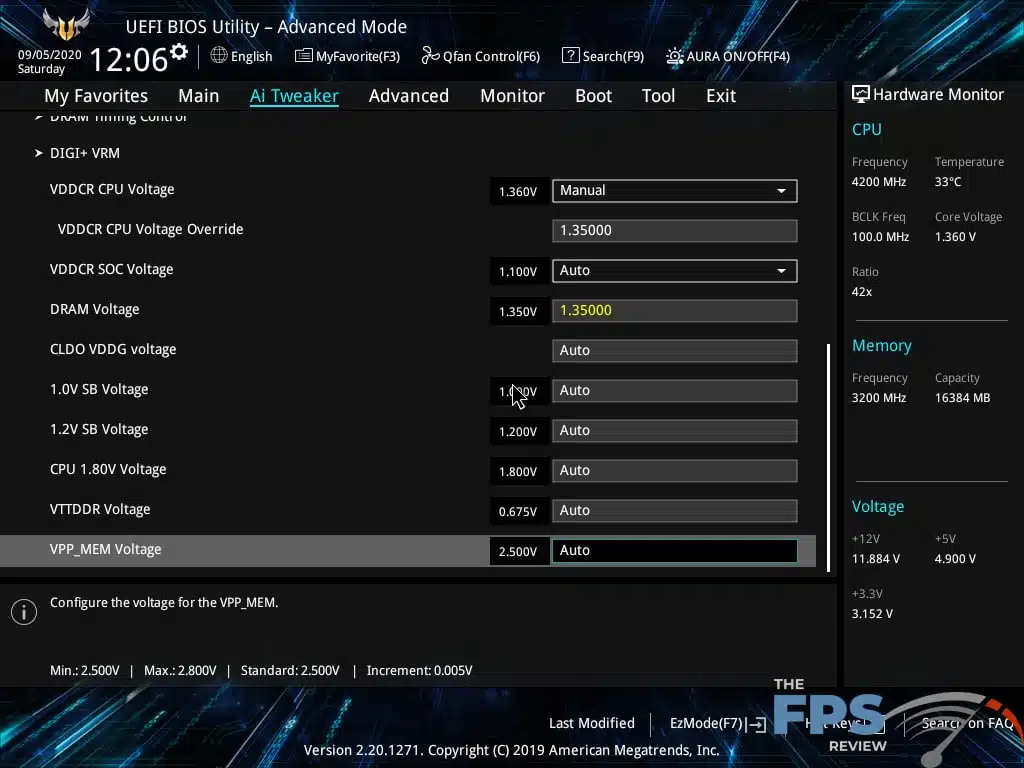Click the 1.2V SB Voltage field
This screenshot has width=1024, height=768.
pos(675,430)
